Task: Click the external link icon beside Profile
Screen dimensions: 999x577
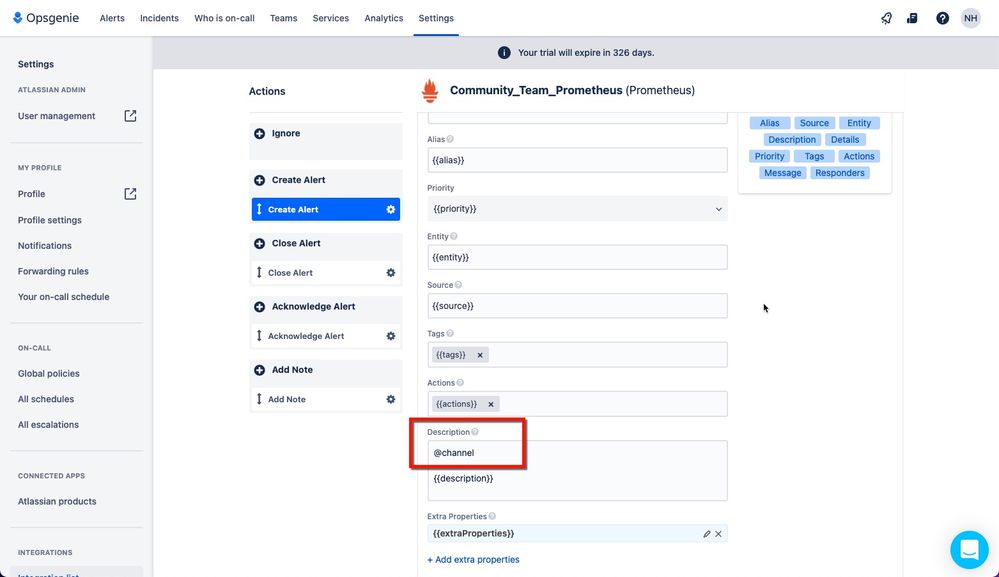Action: (x=130, y=194)
